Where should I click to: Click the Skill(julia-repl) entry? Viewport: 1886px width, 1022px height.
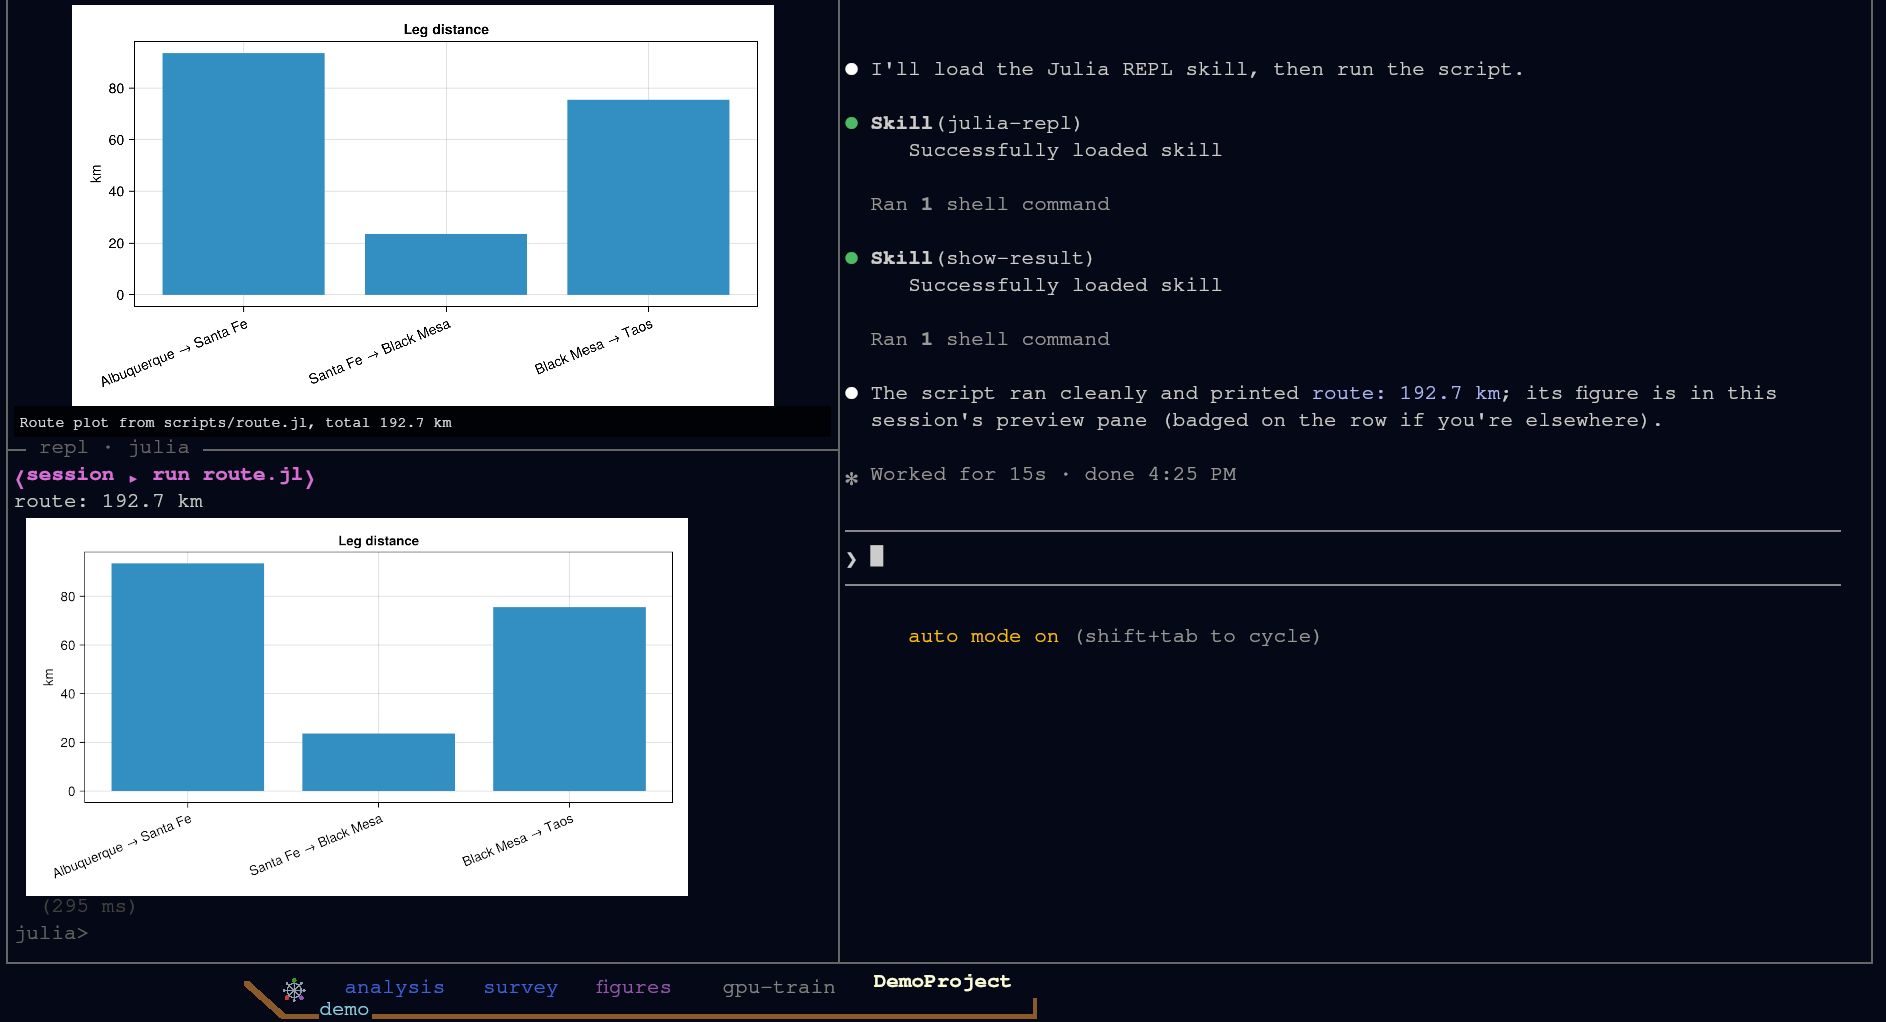pyautogui.click(x=975, y=123)
